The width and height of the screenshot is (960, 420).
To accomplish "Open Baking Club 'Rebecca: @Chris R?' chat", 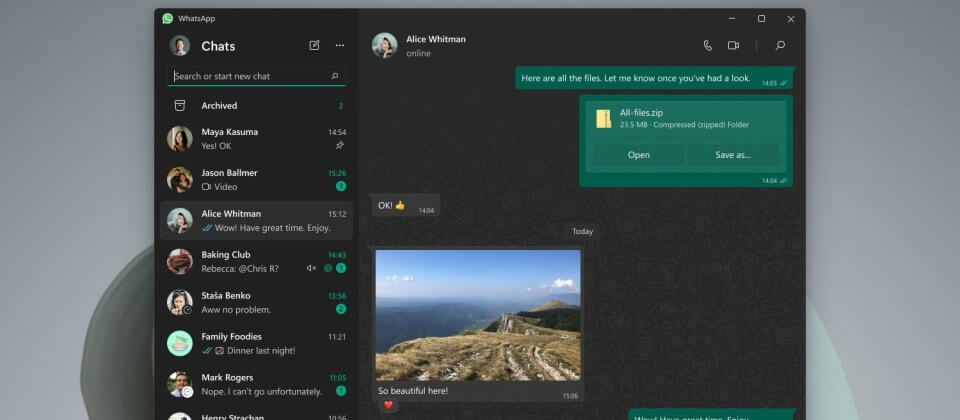I will coord(257,261).
